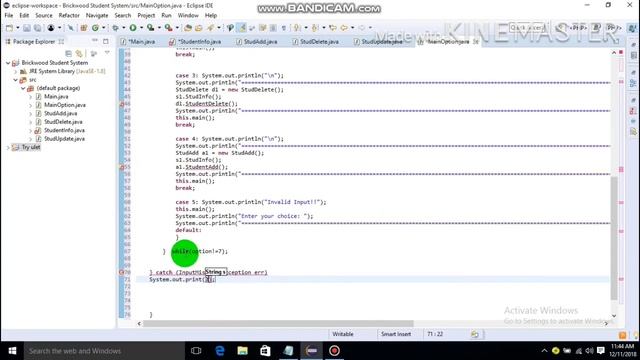Image resolution: width=640 pixels, height=360 pixels.
Task: Click the New Java Package icon
Action: click(x=84, y=28)
